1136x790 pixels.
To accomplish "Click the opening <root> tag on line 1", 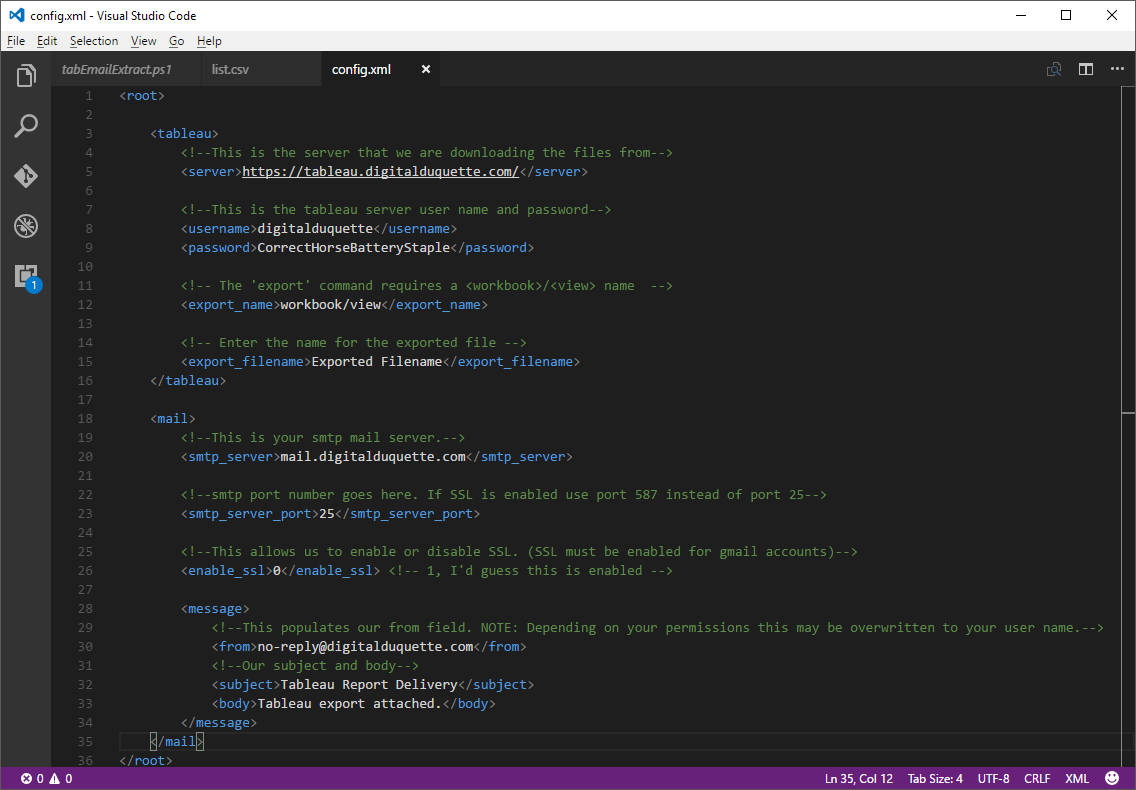I will (142, 96).
